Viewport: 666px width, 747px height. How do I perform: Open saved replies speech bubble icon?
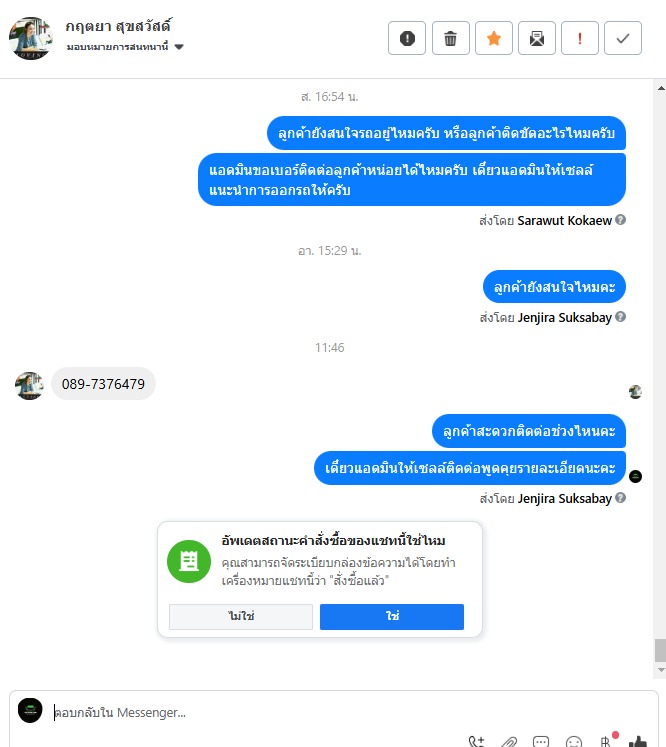[541, 741]
